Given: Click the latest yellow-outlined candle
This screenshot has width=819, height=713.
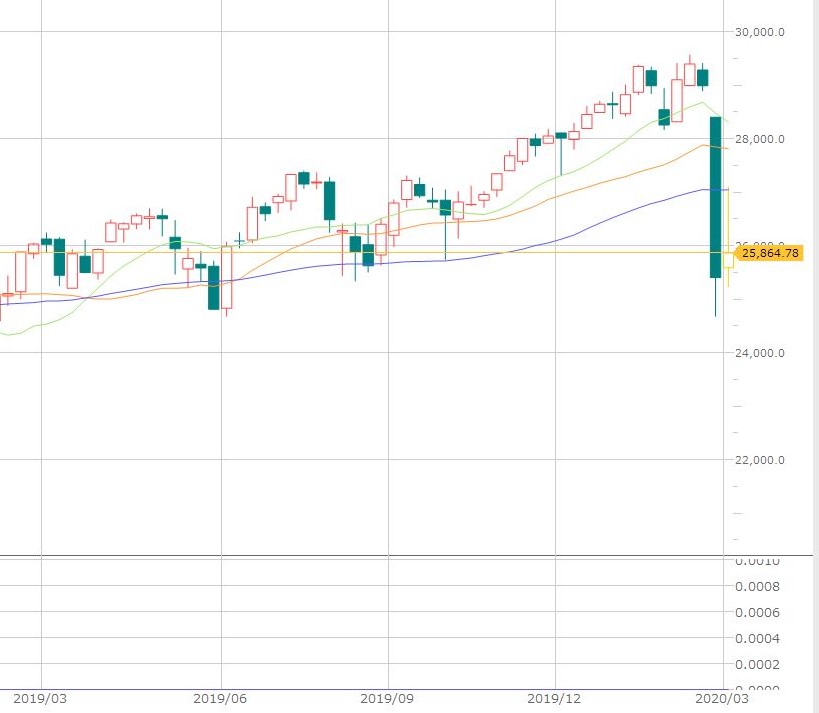Looking at the screenshot, I should 728,260.
